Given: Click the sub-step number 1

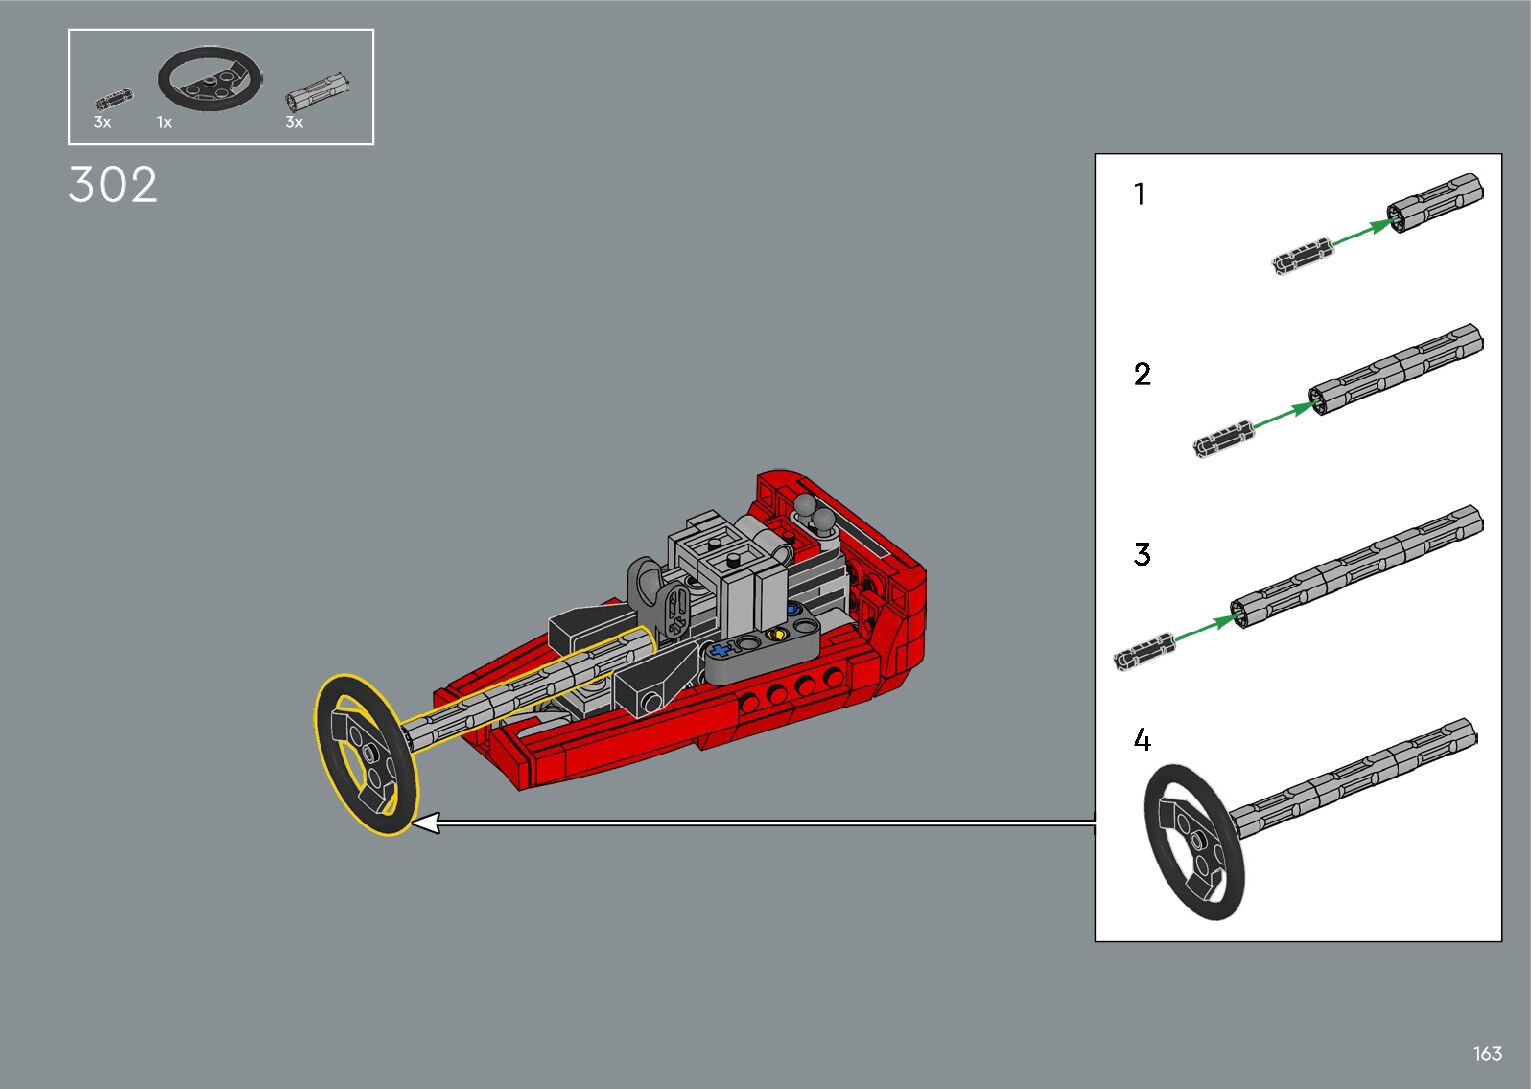Looking at the screenshot, I should coord(1139,195).
